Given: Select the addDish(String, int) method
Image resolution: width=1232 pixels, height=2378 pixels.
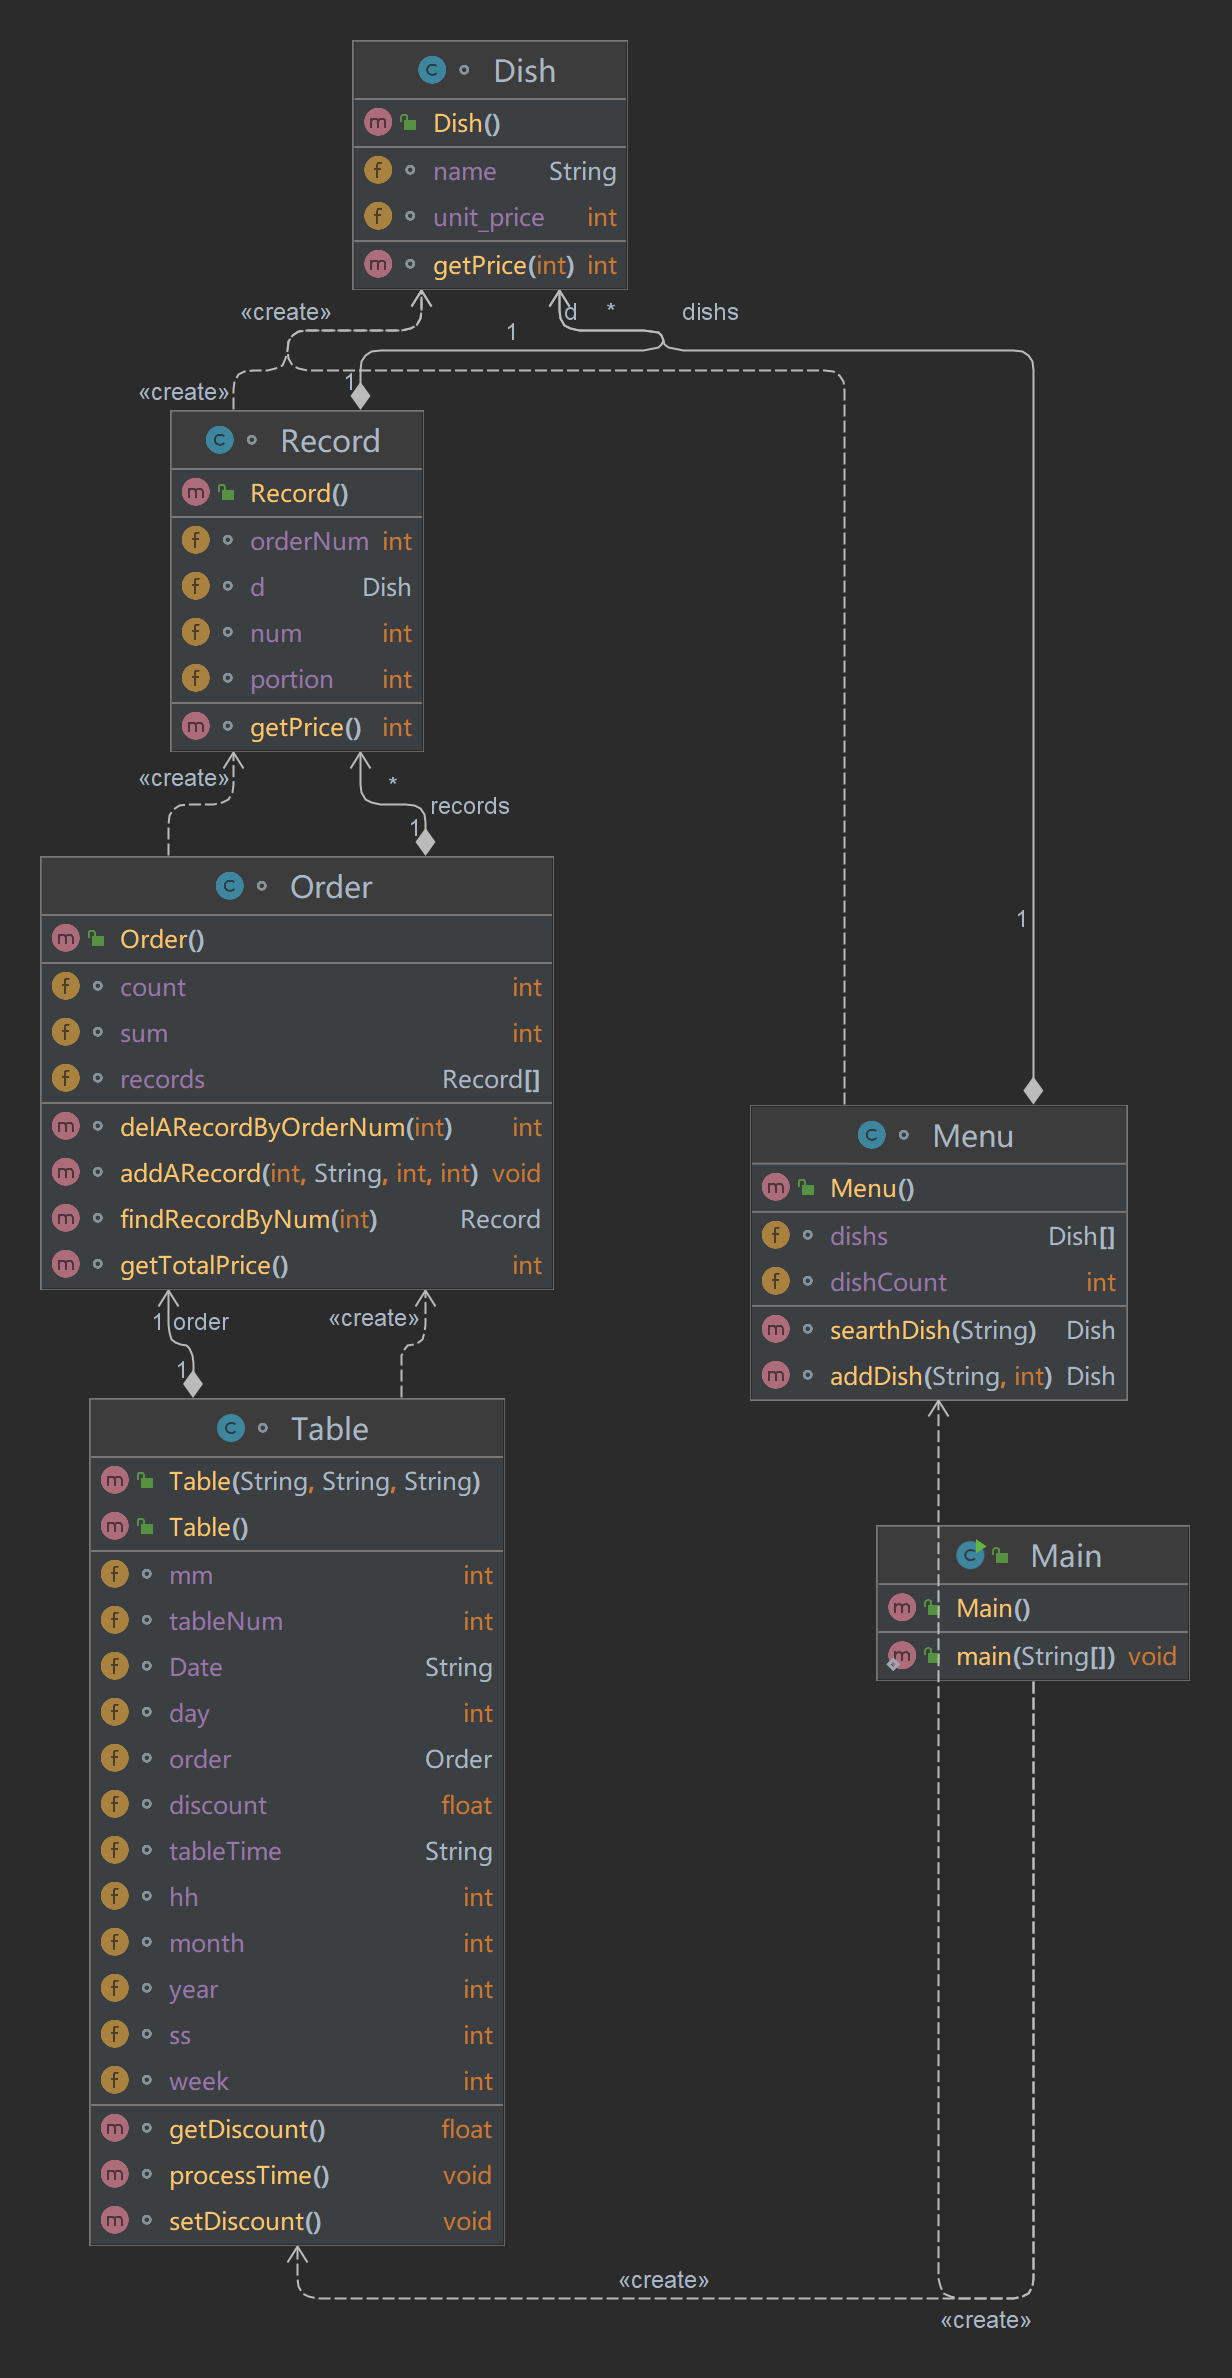Looking at the screenshot, I should (940, 1376).
